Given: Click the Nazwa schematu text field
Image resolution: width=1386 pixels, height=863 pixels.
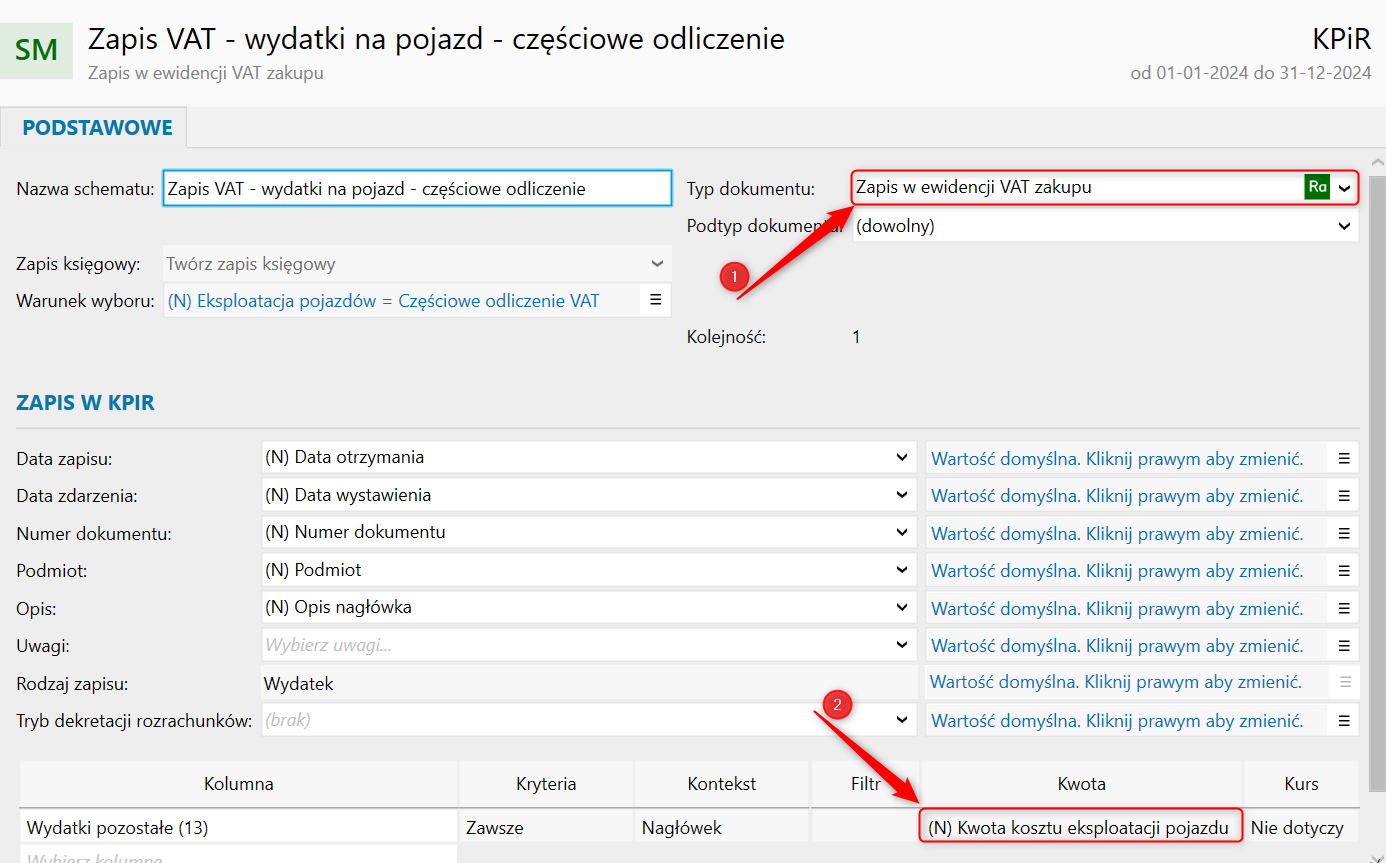Looking at the screenshot, I should tap(417, 188).
